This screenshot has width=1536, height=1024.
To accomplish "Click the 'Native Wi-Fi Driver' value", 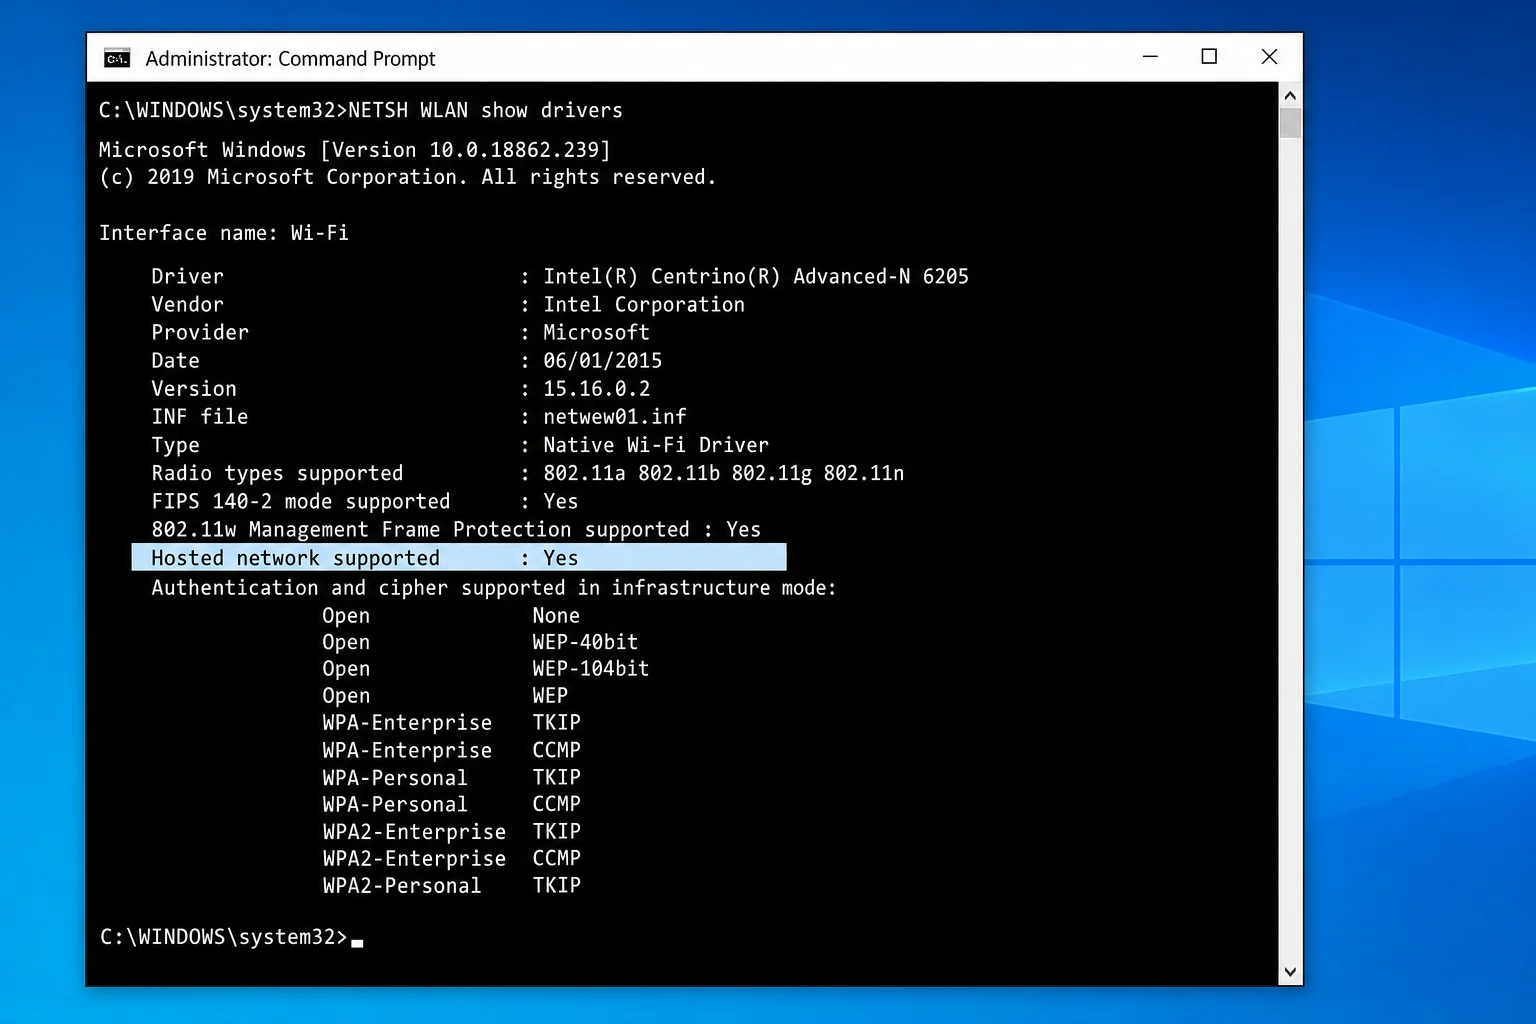I will [x=656, y=445].
